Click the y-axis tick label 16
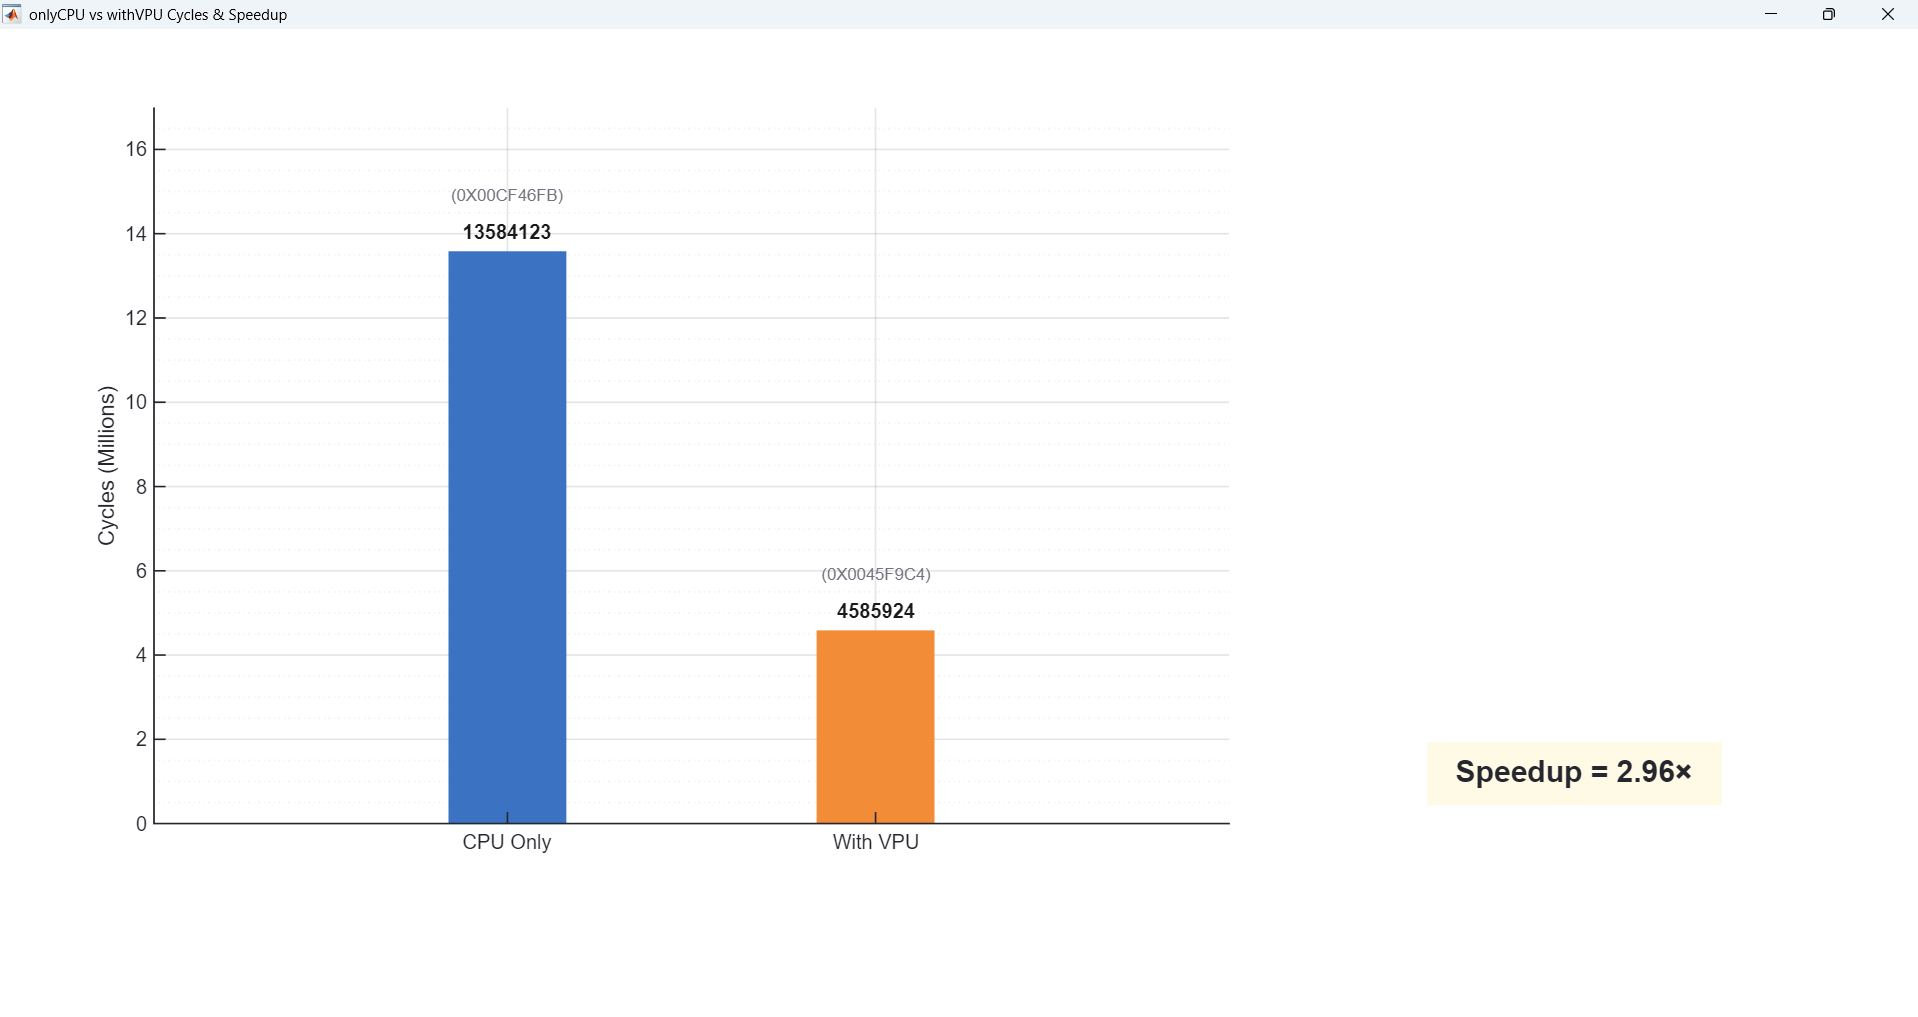Viewport: 1918px width, 1017px height. coord(136,149)
